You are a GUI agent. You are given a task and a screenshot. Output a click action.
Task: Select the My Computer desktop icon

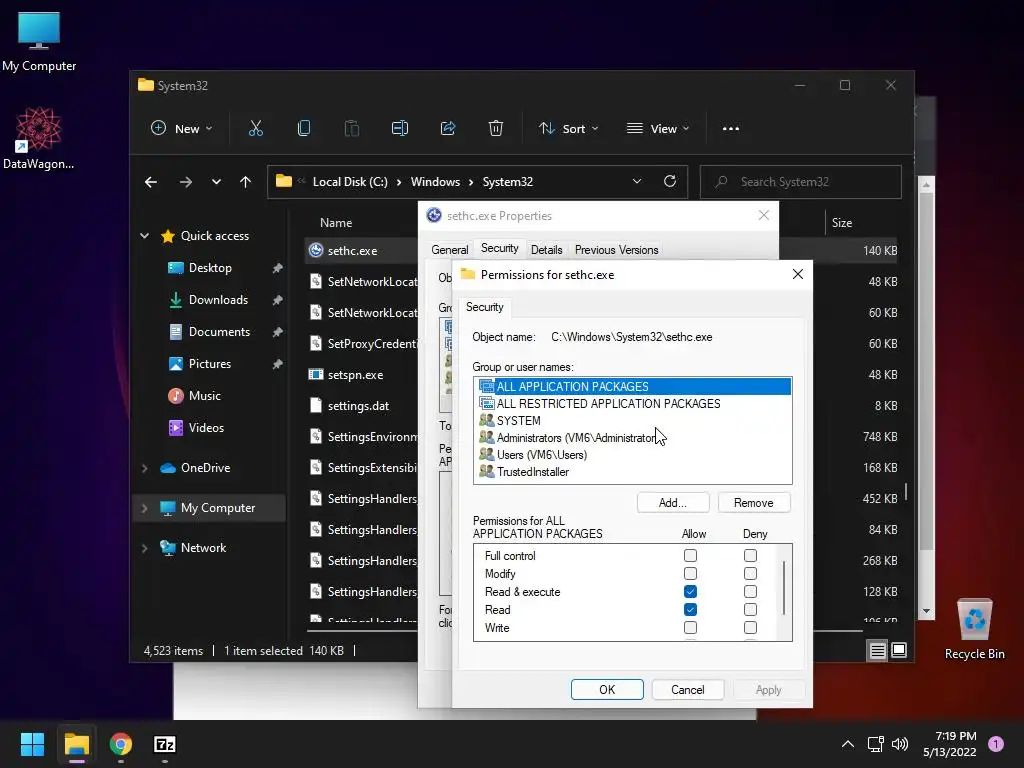click(x=39, y=41)
